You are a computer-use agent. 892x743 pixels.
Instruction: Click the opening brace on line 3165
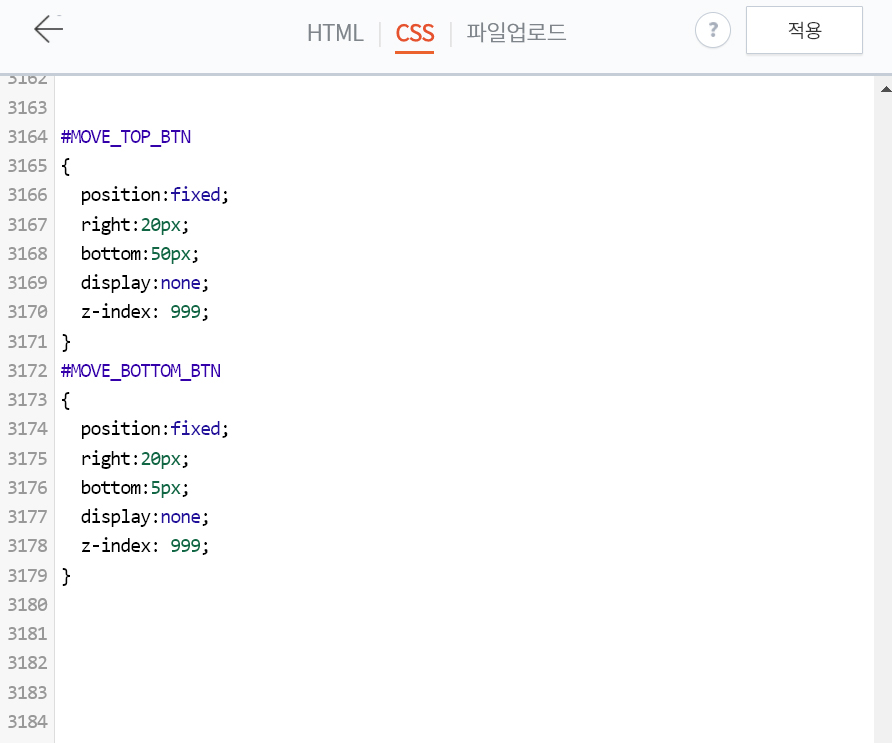click(x=65, y=166)
